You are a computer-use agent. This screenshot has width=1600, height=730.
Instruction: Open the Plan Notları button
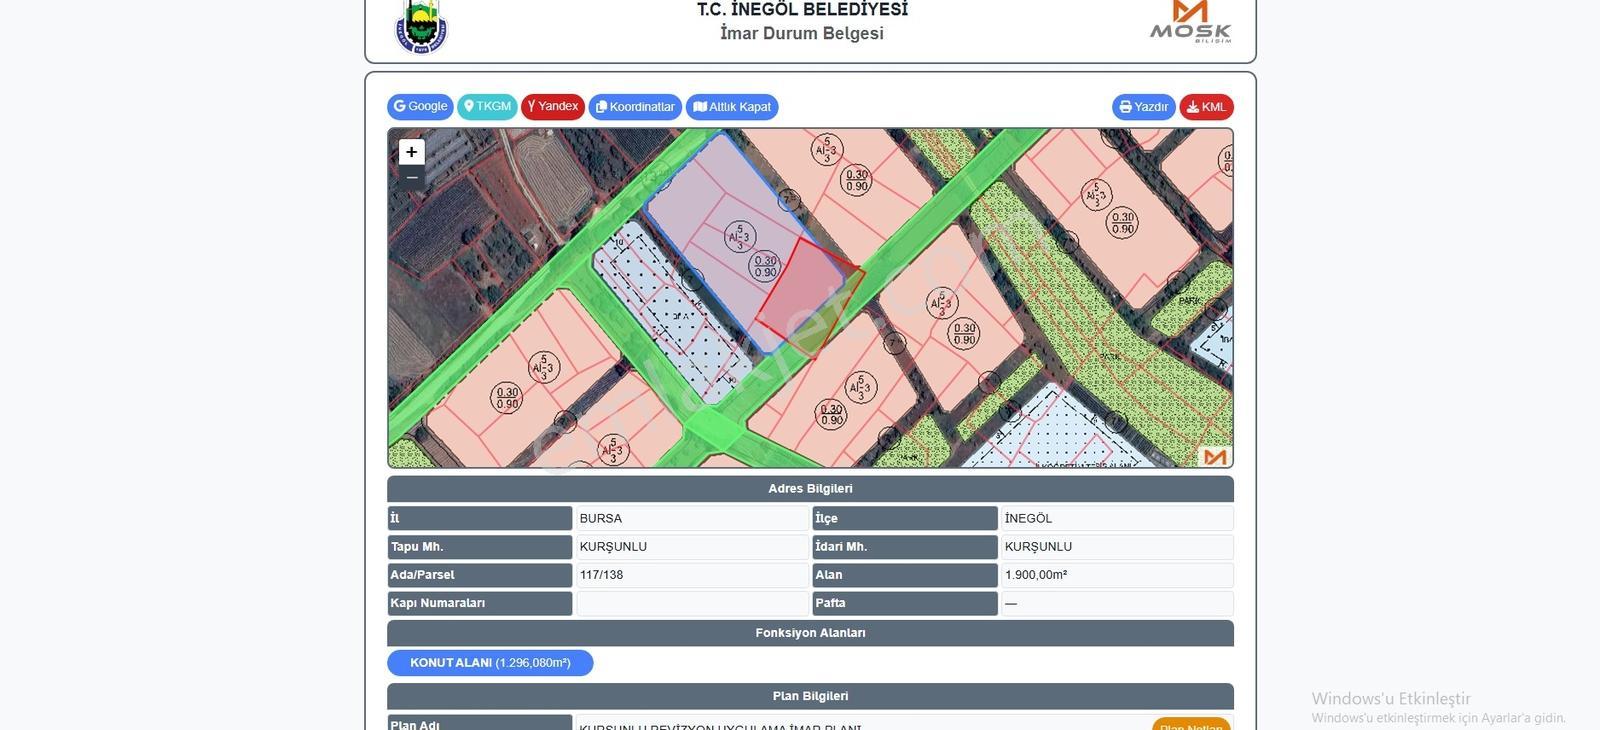pos(1191,725)
